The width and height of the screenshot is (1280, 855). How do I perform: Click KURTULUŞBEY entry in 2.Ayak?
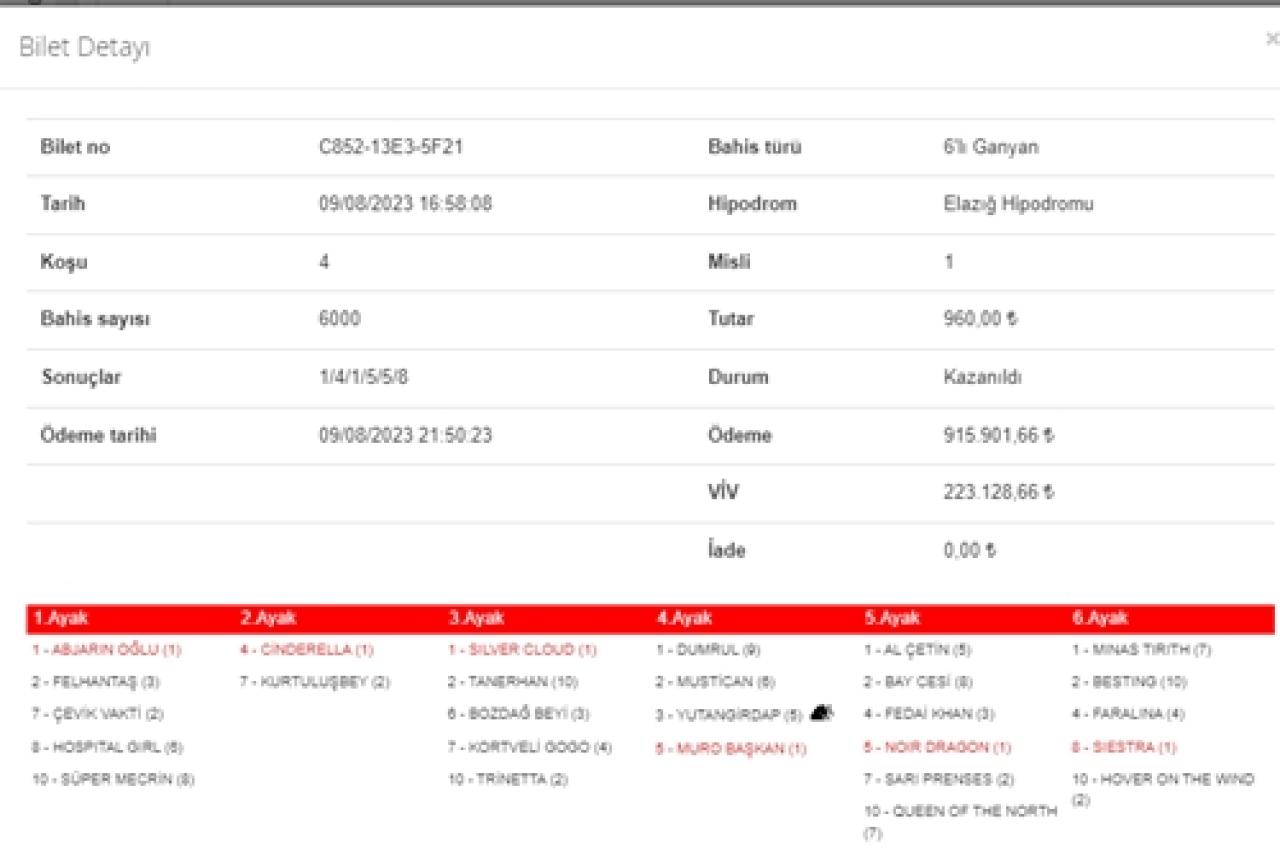(x=315, y=683)
